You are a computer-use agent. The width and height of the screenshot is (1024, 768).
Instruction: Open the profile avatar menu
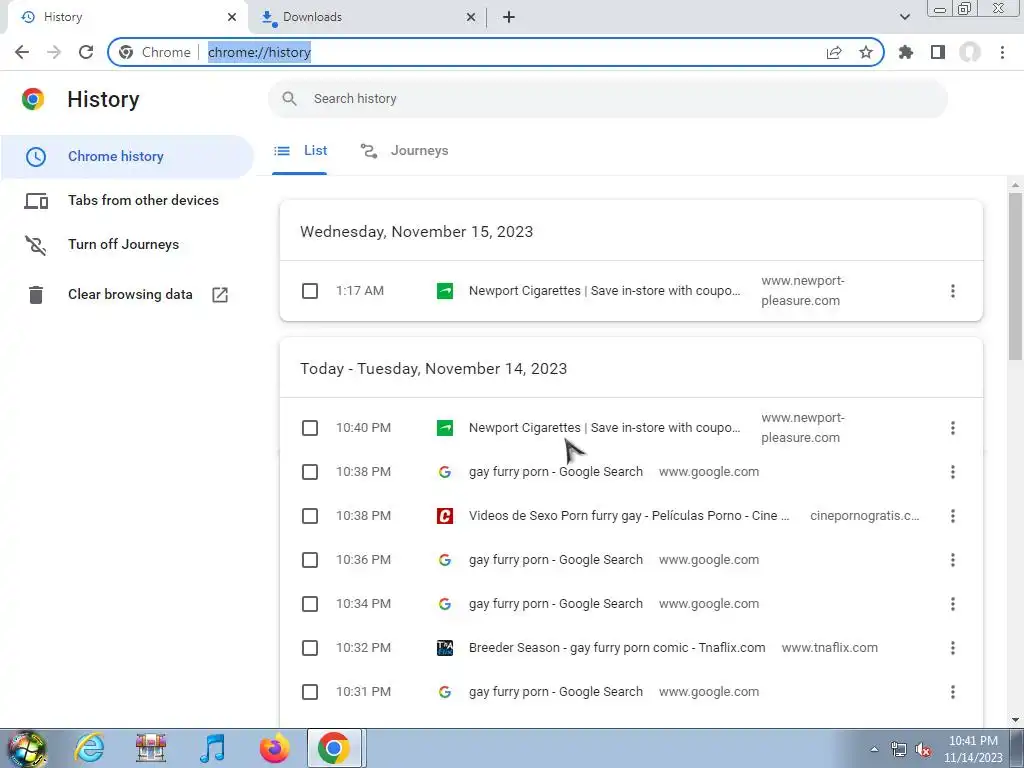coord(970,52)
